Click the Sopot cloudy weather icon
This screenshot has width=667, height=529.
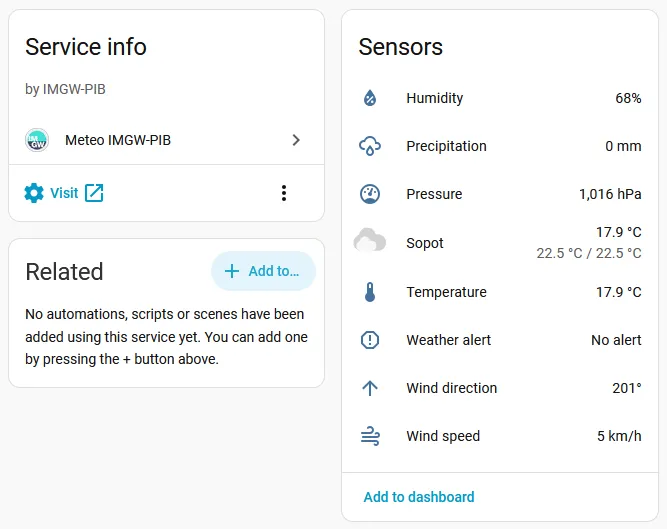point(370,240)
